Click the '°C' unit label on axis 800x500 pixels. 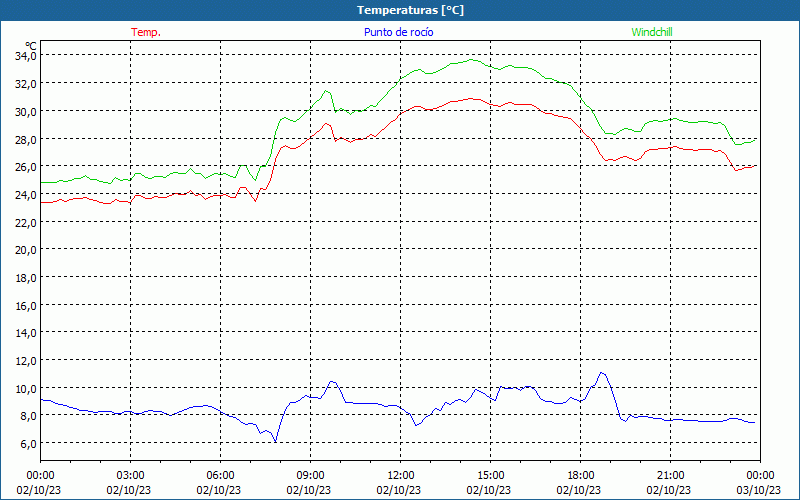click(x=31, y=46)
